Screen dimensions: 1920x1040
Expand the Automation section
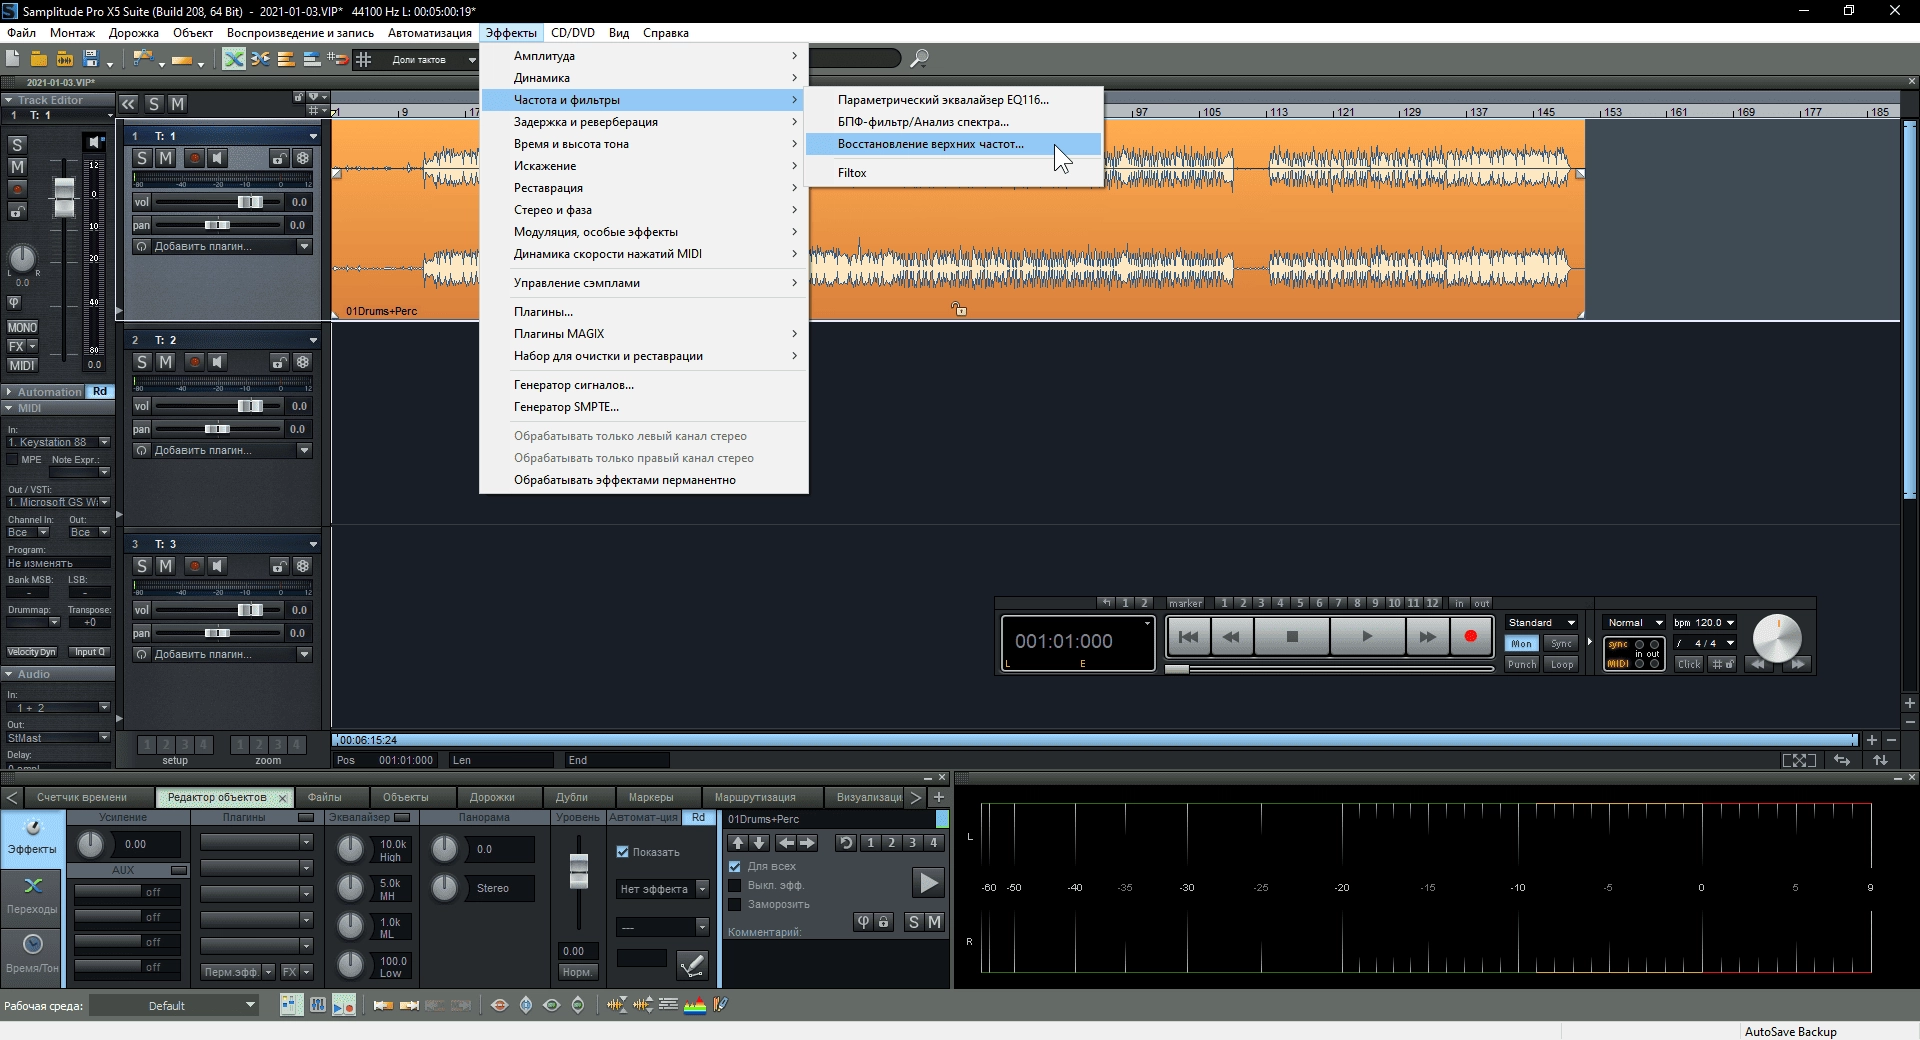(x=45, y=392)
